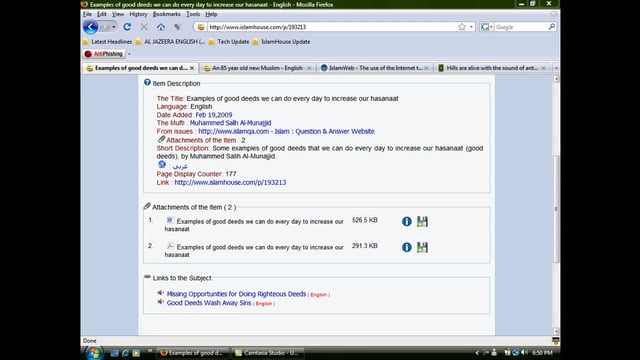Open IslamHouse Update bookmark folder
The width and height of the screenshot is (640, 360).
tap(282, 42)
